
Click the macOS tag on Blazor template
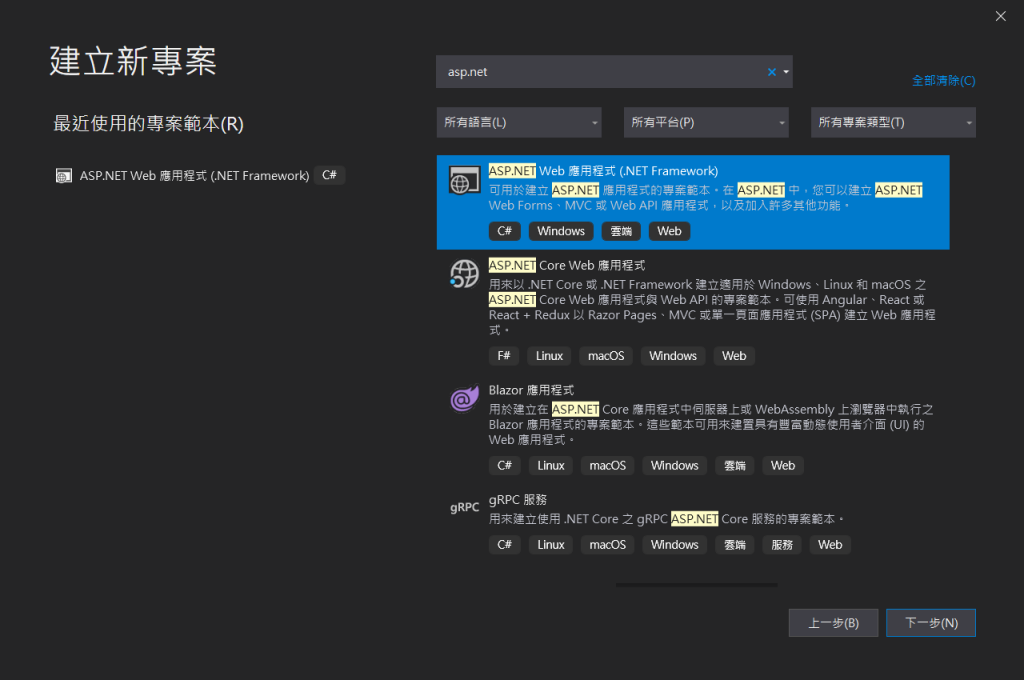tap(607, 466)
